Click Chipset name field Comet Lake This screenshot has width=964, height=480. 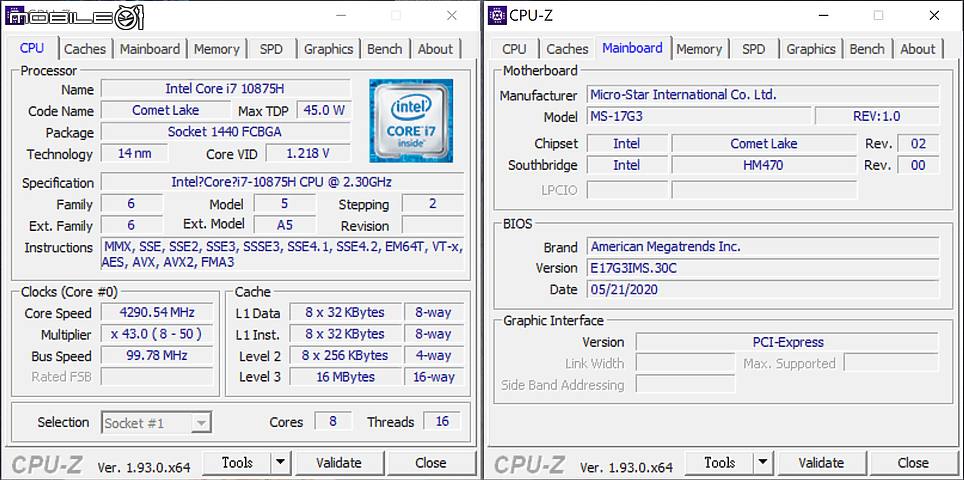(x=764, y=144)
